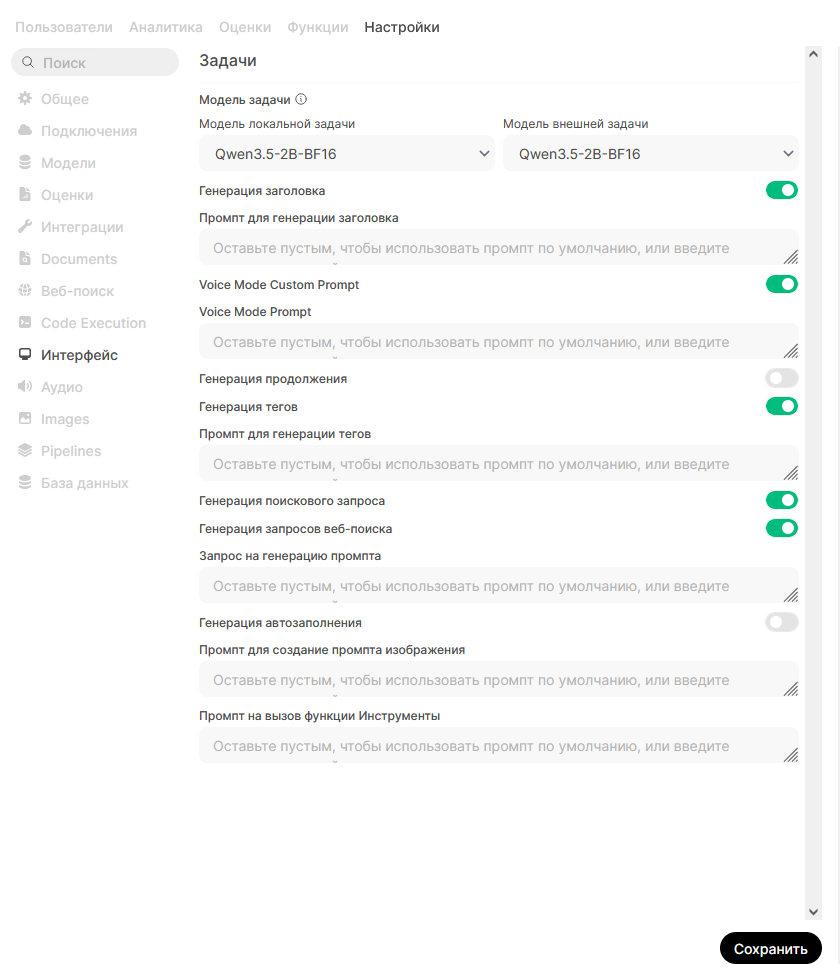Click the speaker icon for Аудио

pos(25,387)
